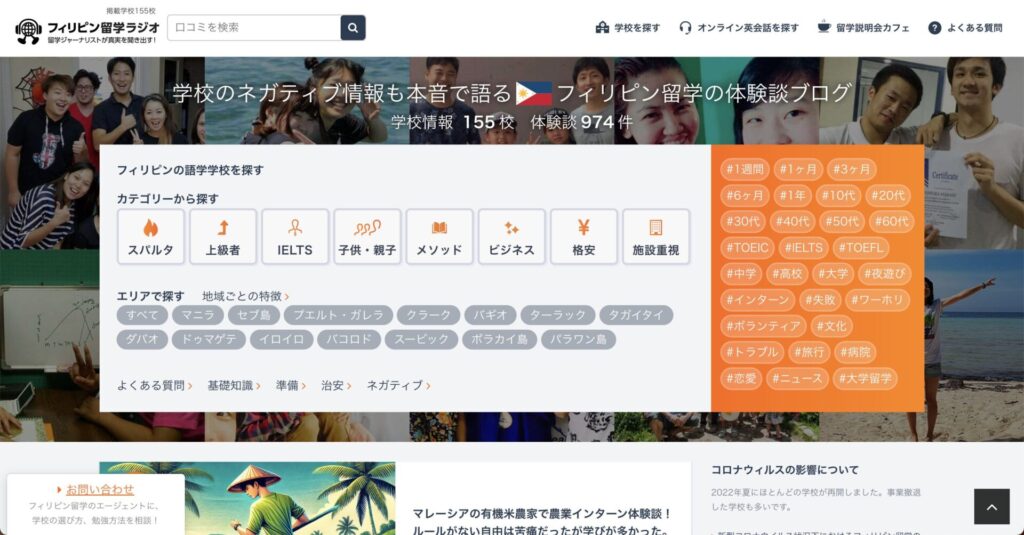Screen dimensions: 1024x535
Task: Click the コロナウィルスの影響について heading
Action: coord(784,470)
